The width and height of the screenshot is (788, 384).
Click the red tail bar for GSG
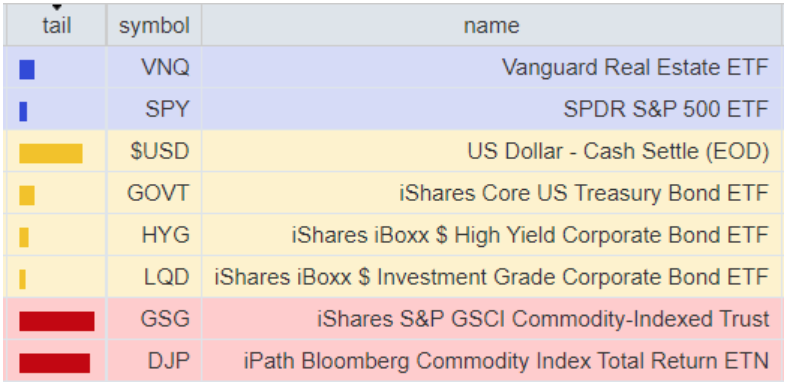coord(57,321)
